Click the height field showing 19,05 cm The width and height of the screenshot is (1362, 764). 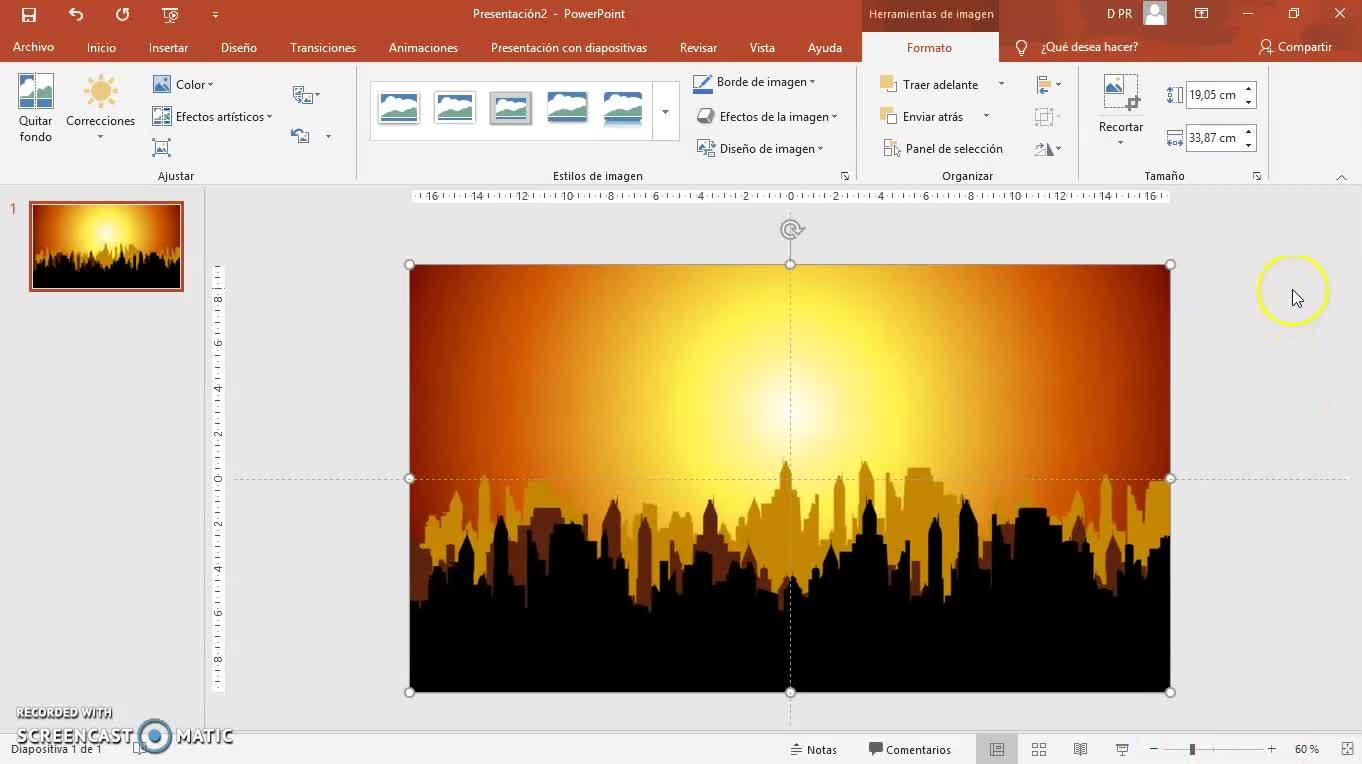1213,95
